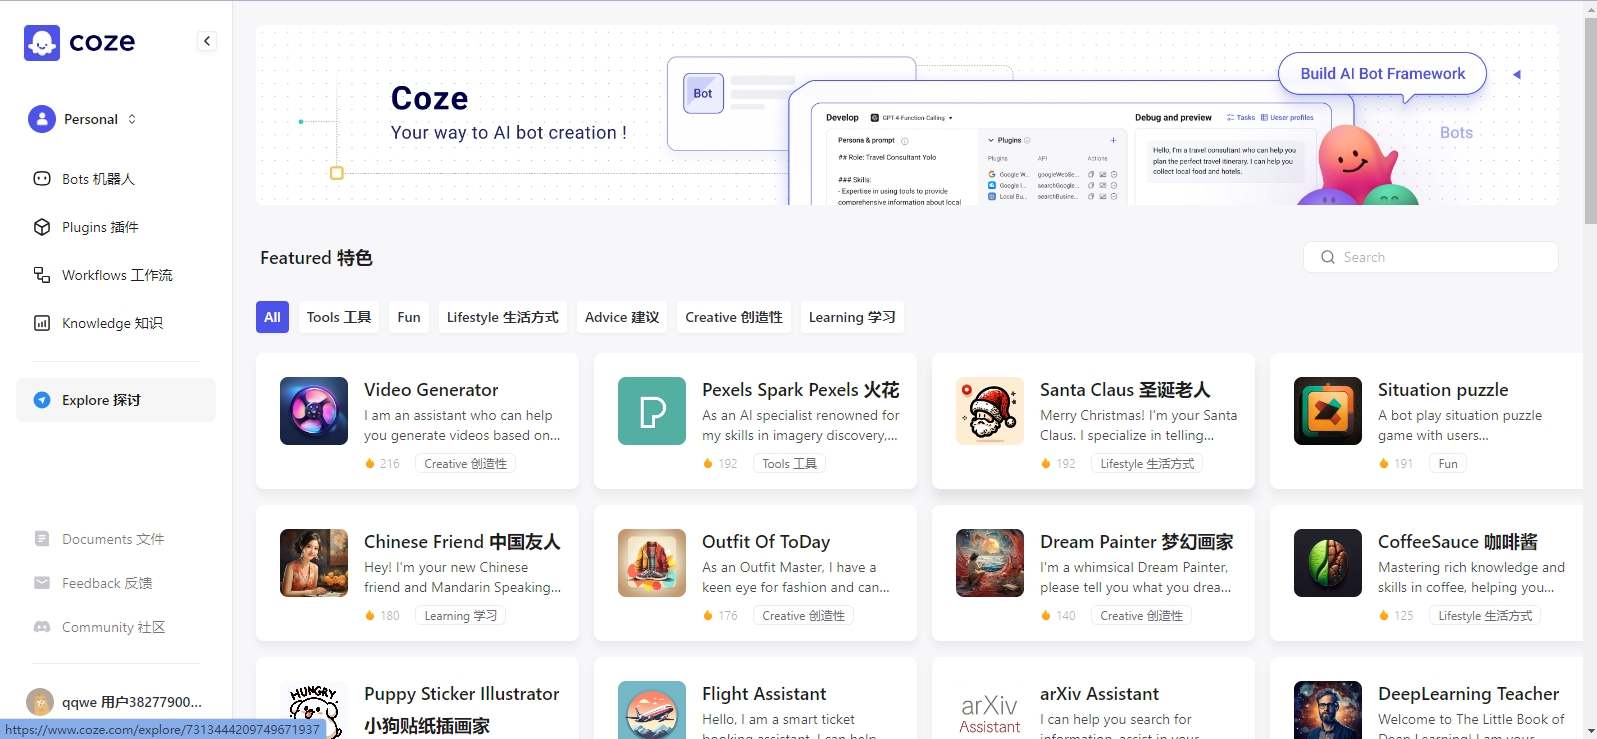
Task: Open the Knowledge sidebar icon
Action: tap(42, 323)
